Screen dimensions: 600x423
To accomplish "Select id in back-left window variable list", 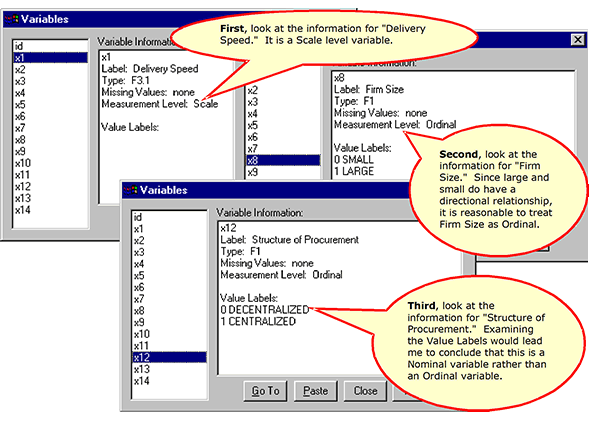I will [50, 46].
